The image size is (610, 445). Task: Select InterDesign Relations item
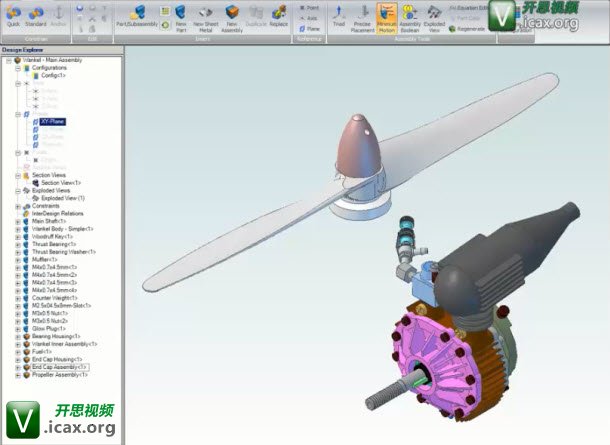click(x=58, y=214)
